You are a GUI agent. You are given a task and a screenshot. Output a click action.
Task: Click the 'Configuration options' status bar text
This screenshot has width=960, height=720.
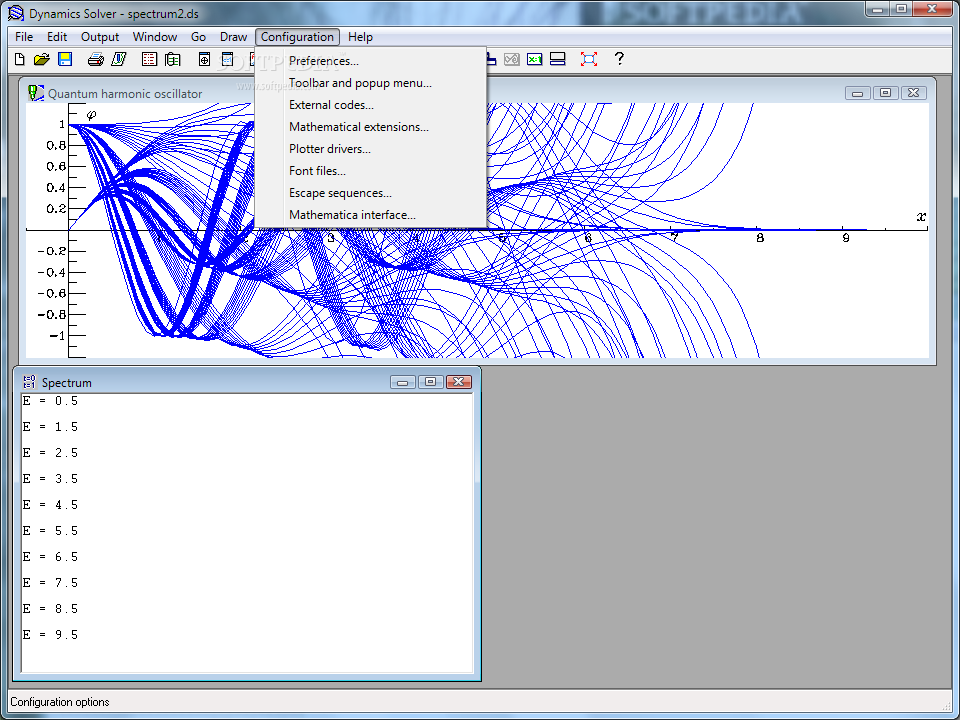[x=60, y=702]
